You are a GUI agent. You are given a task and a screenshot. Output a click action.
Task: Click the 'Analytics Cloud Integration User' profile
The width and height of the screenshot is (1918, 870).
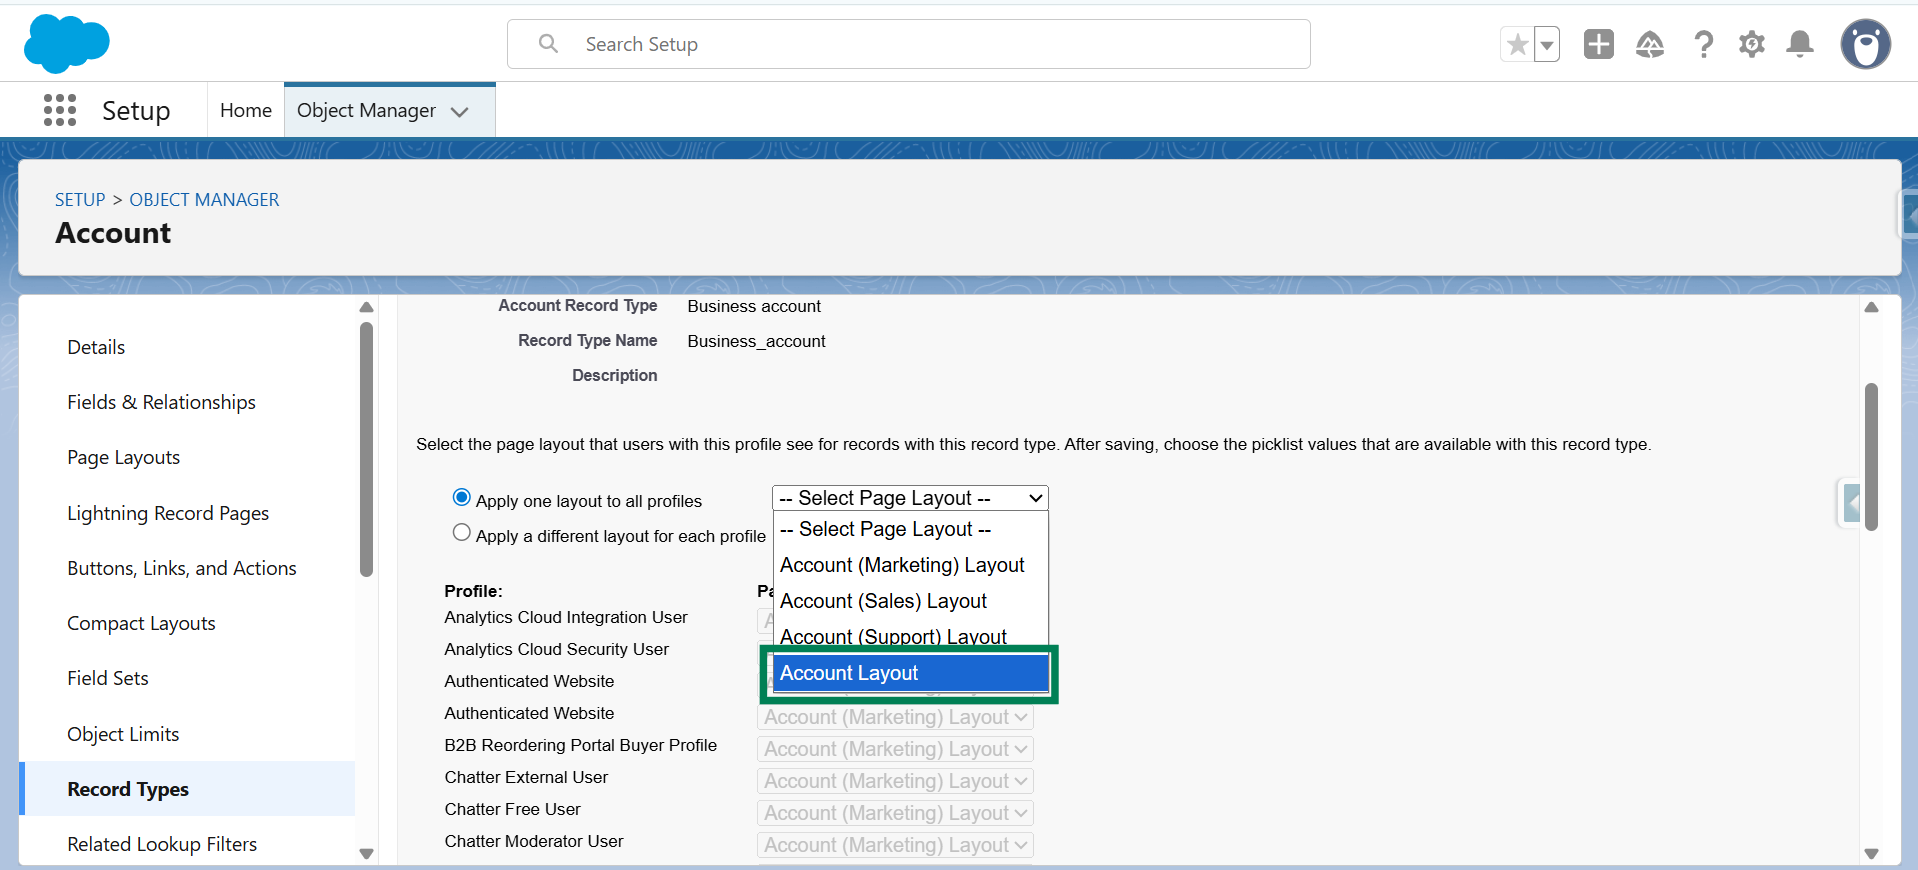point(566,617)
